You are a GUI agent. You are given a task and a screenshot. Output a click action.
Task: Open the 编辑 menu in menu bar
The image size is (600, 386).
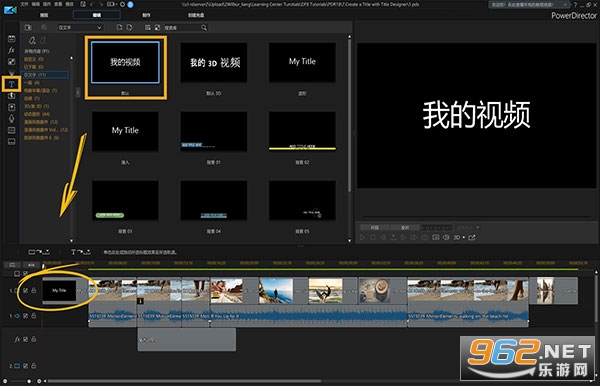click(36, 4)
